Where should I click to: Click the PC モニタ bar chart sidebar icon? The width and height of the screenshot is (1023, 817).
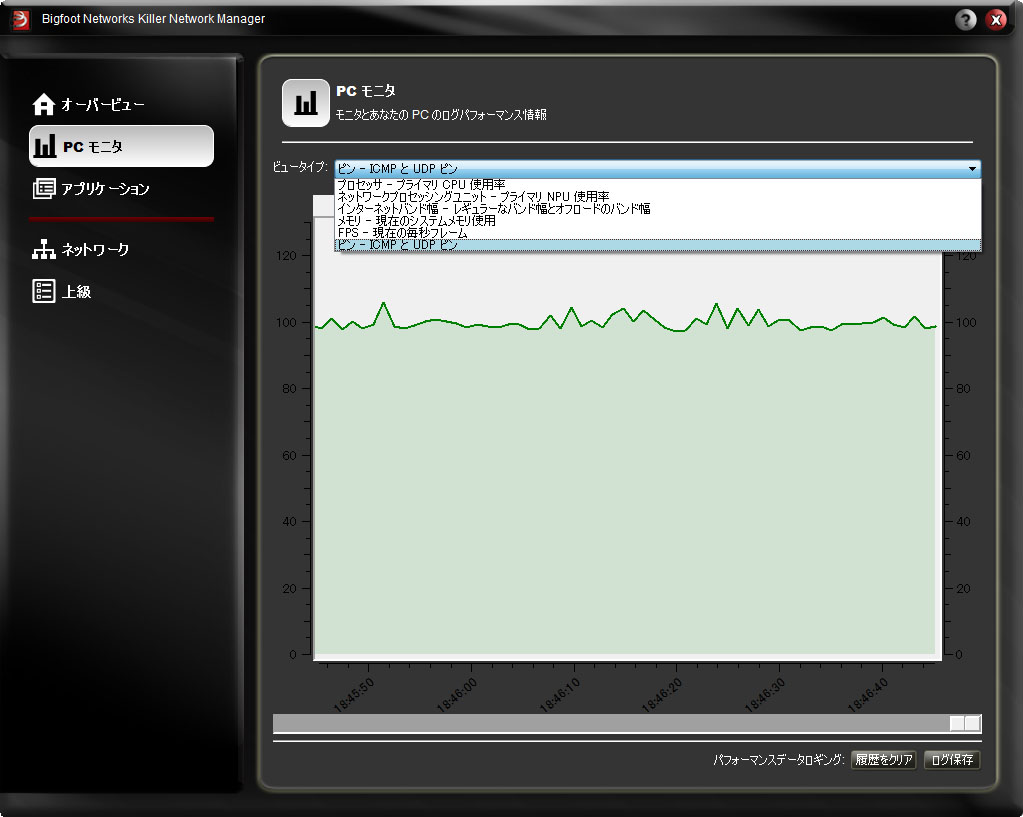pyautogui.click(x=44, y=146)
